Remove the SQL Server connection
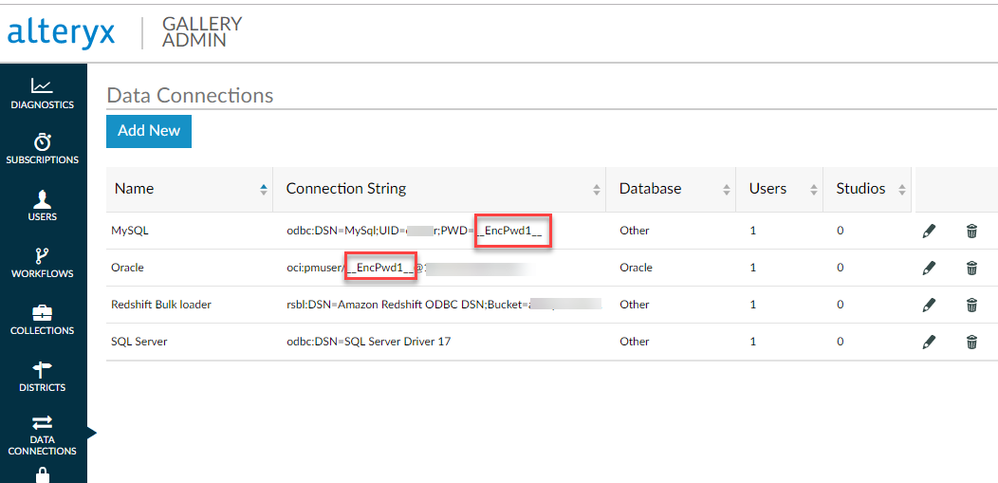Viewport: 998px width, 483px height. [971, 342]
